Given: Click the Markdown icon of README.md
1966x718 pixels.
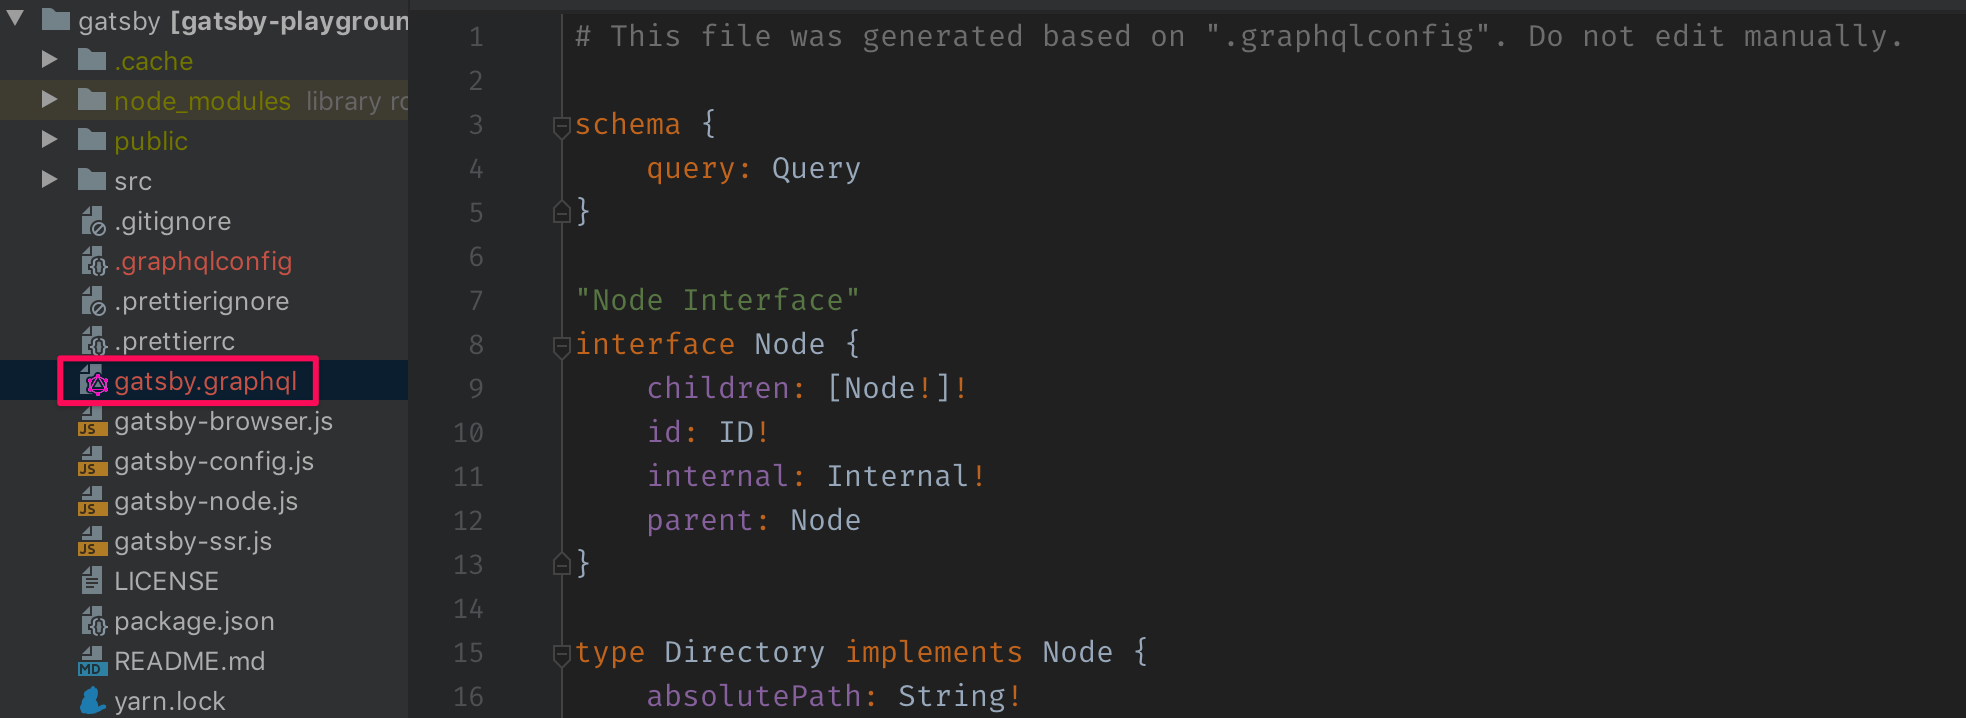Looking at the screenshot, I should [92, 661].
